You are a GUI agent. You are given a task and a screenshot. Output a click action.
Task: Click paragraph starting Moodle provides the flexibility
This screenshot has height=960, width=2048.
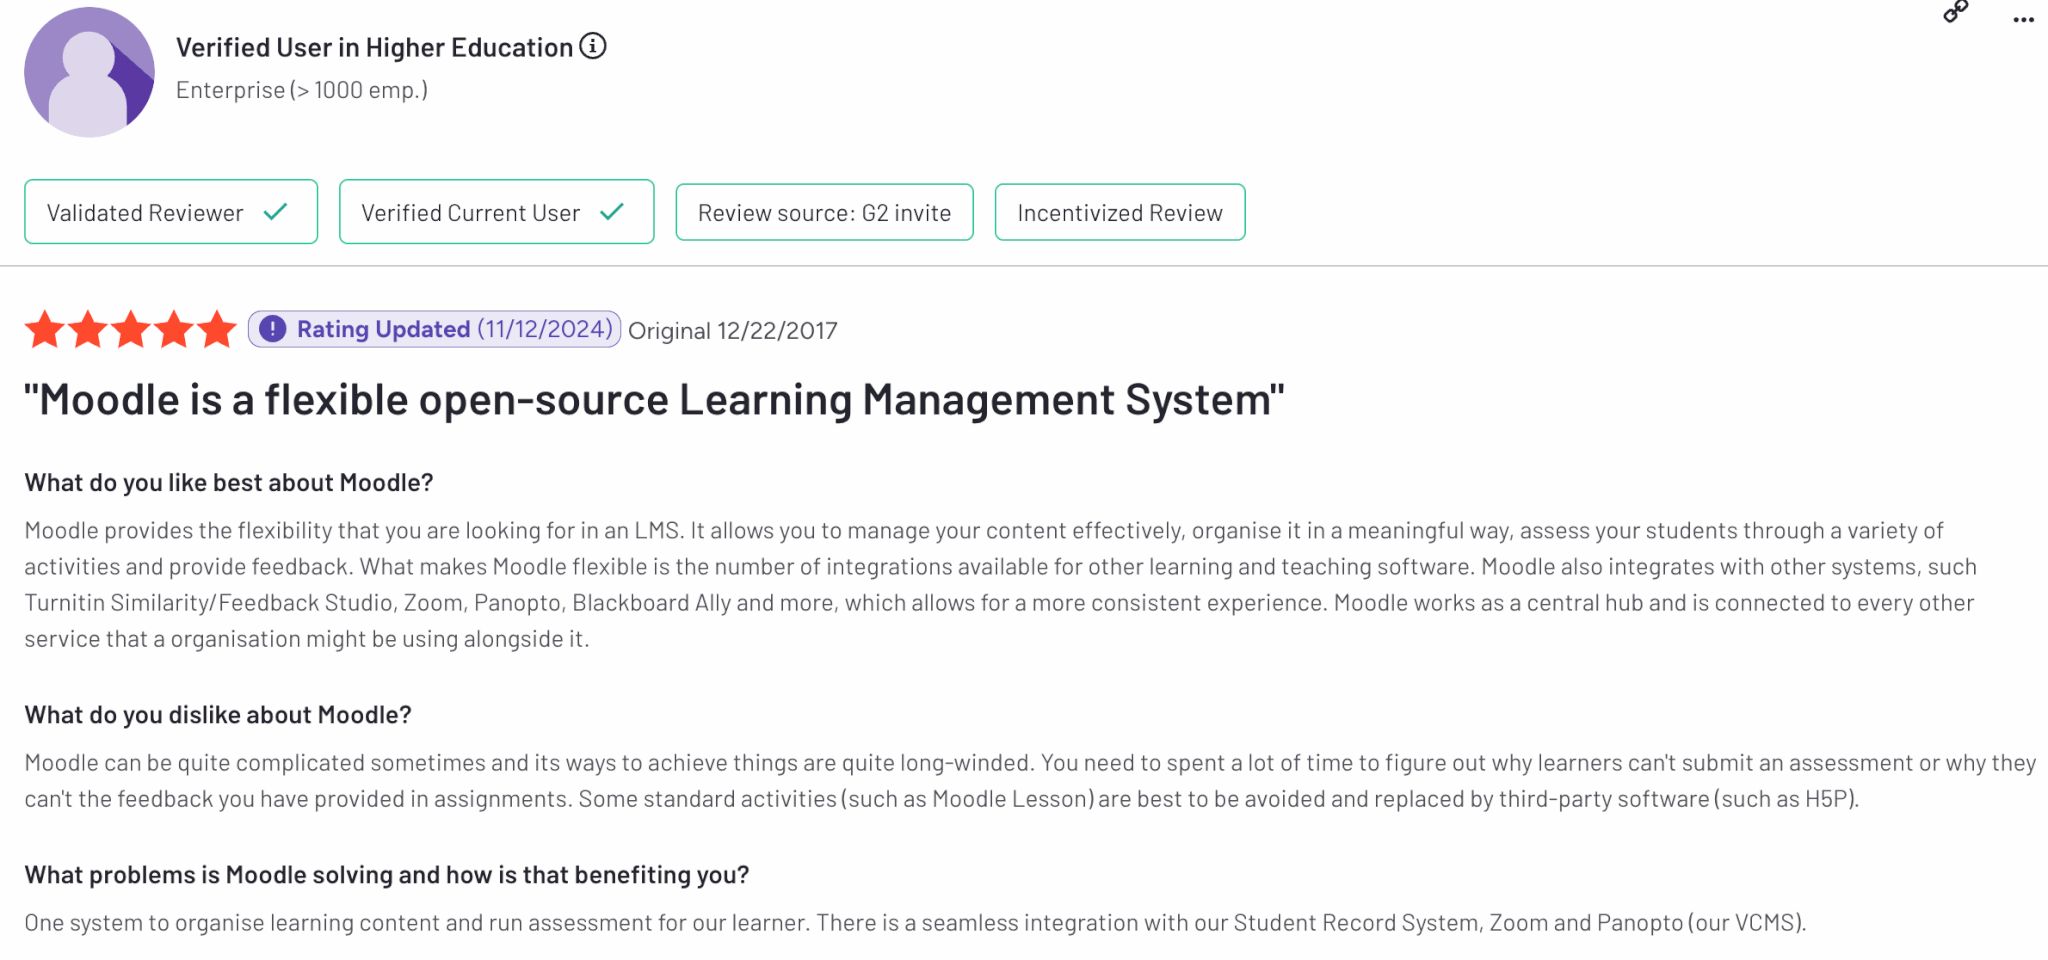[x=1000, y=585]
